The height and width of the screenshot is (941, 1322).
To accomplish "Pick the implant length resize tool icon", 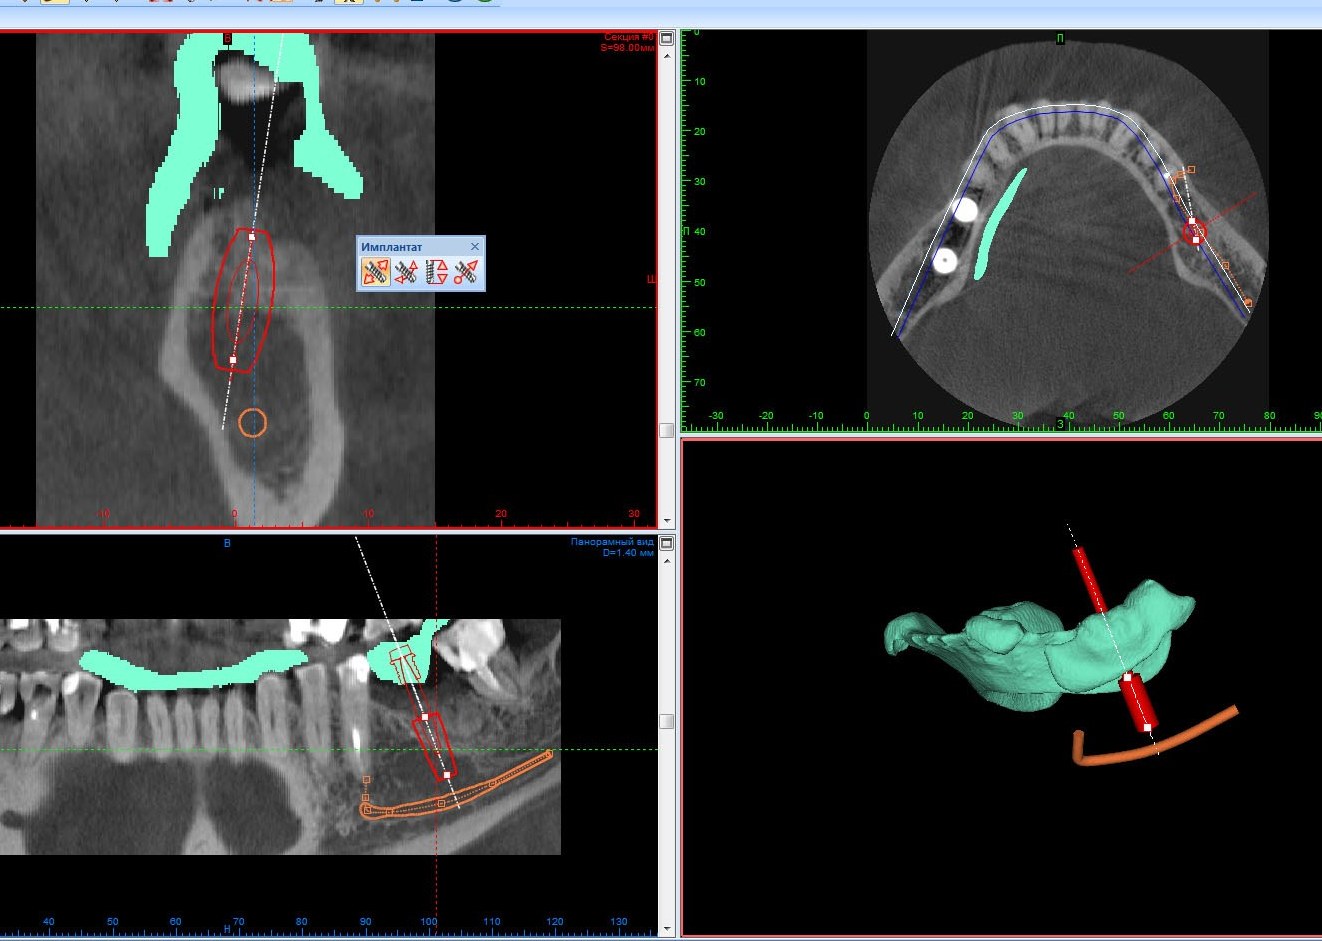I will [x=436, y=271].
